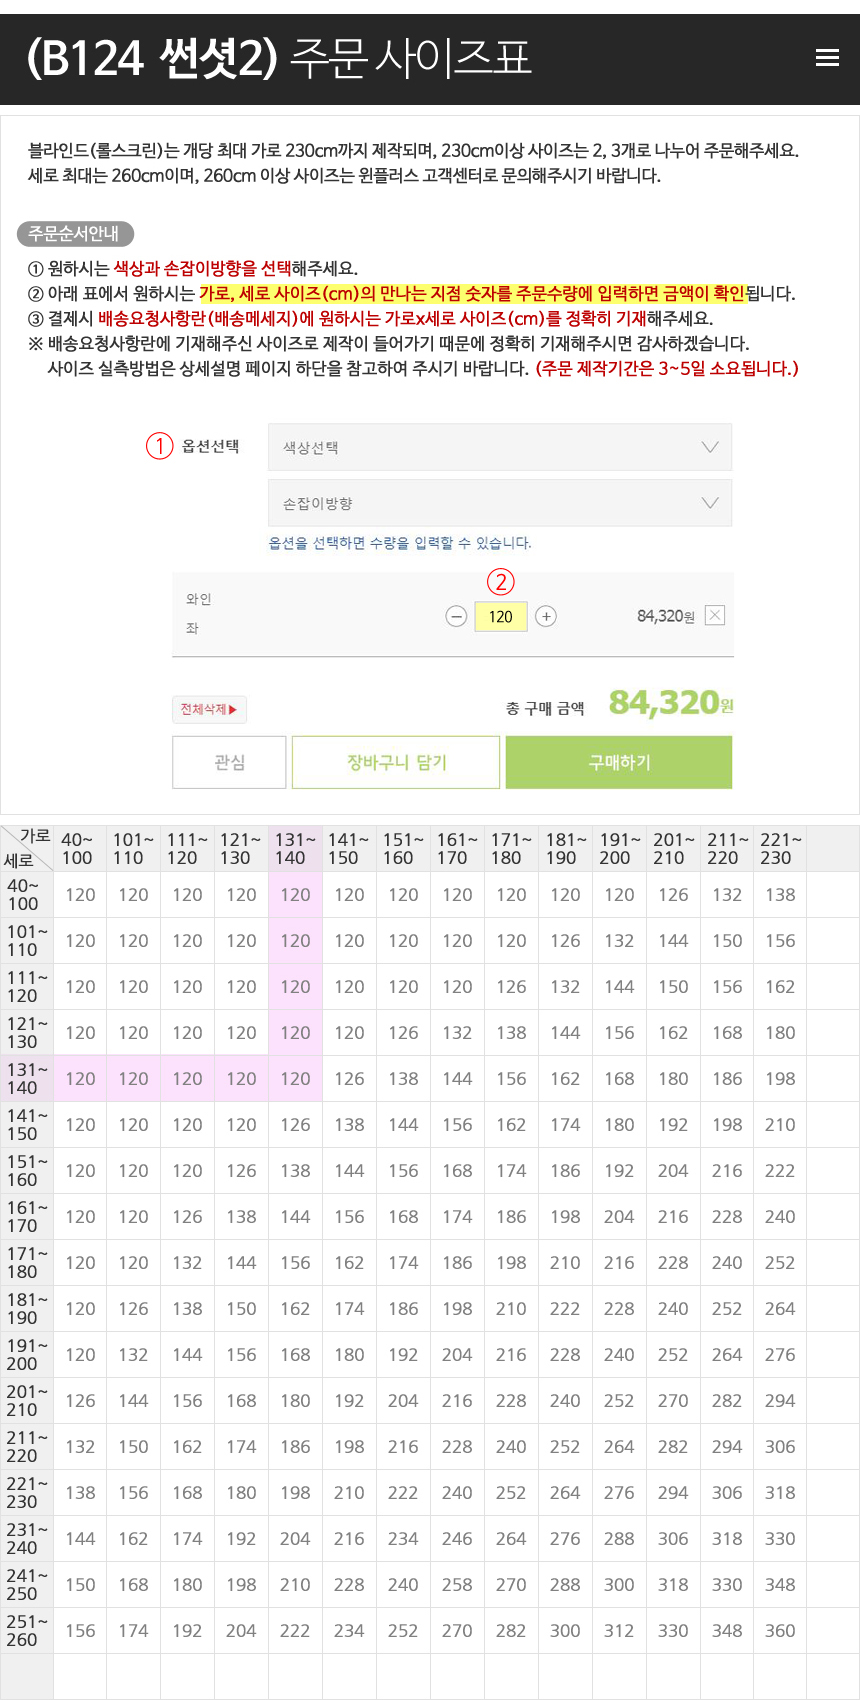
Task: Remove the item using the X icon
Action: tap(715, 615)
